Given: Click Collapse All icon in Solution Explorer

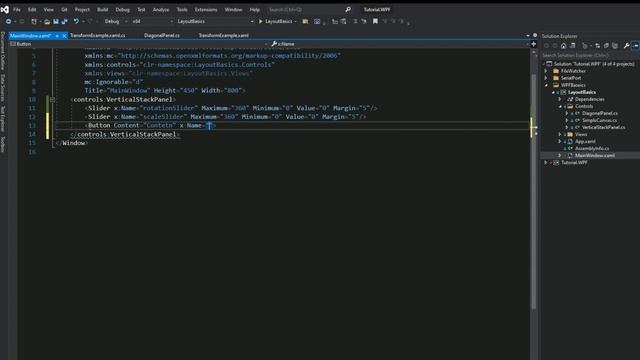Looking at the screenshot, I should coord(606,46).
